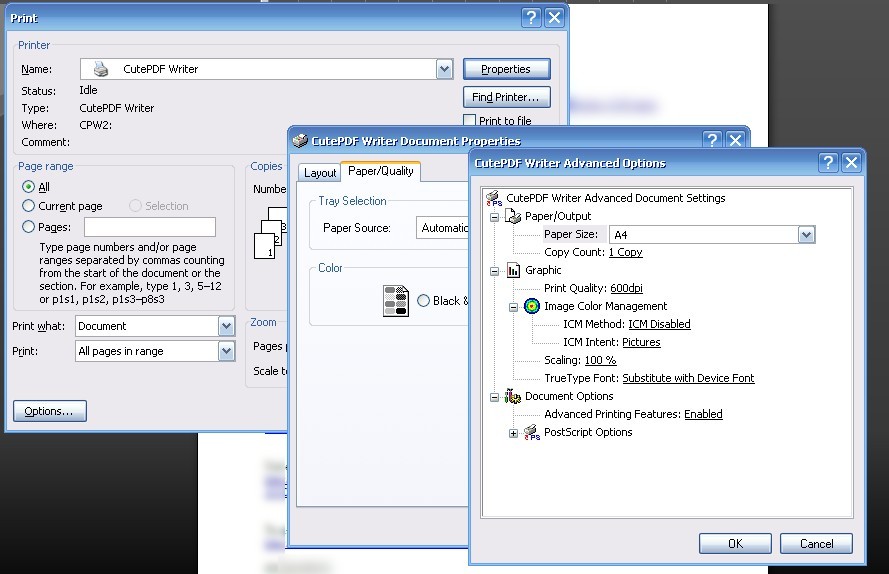Cancel the Advanced Options dialog
The image size is (889, 574).
pos(816,543)
